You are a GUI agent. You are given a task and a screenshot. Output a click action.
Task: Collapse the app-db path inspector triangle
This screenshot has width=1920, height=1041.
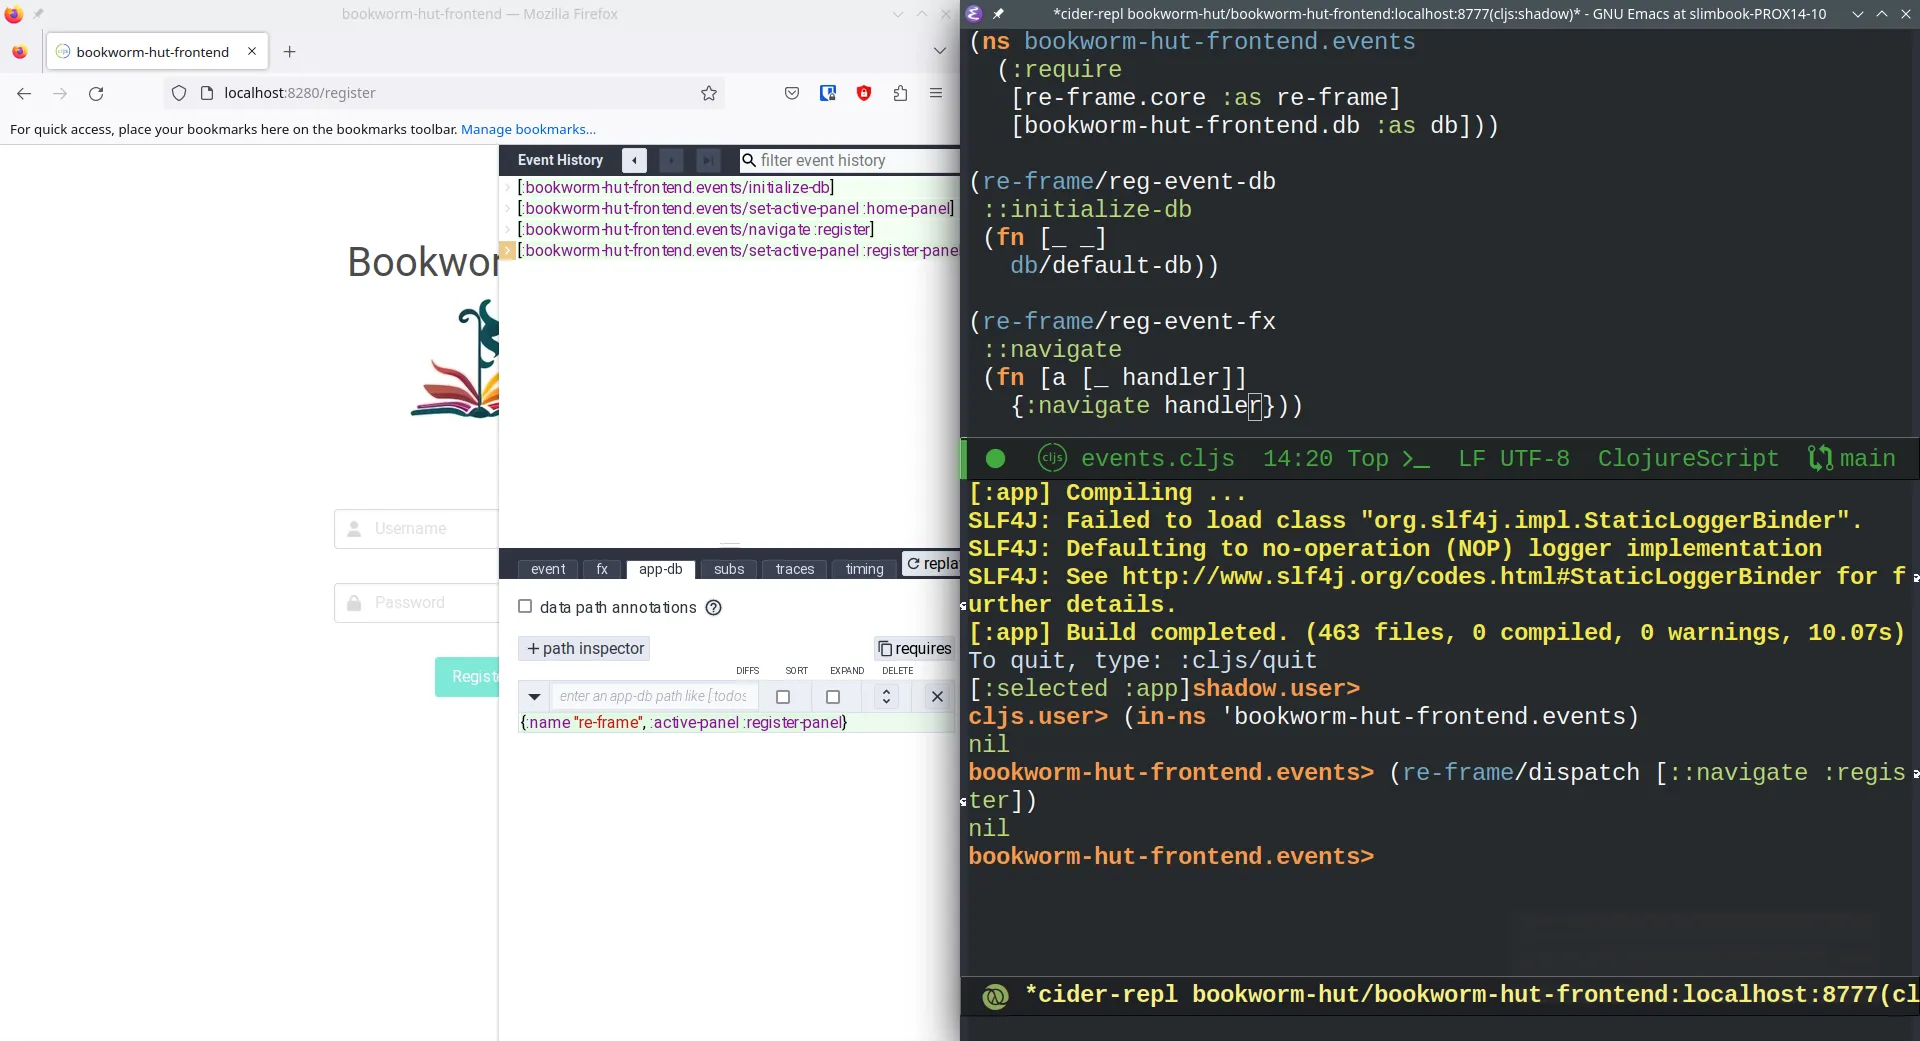[x=534, y=697]
